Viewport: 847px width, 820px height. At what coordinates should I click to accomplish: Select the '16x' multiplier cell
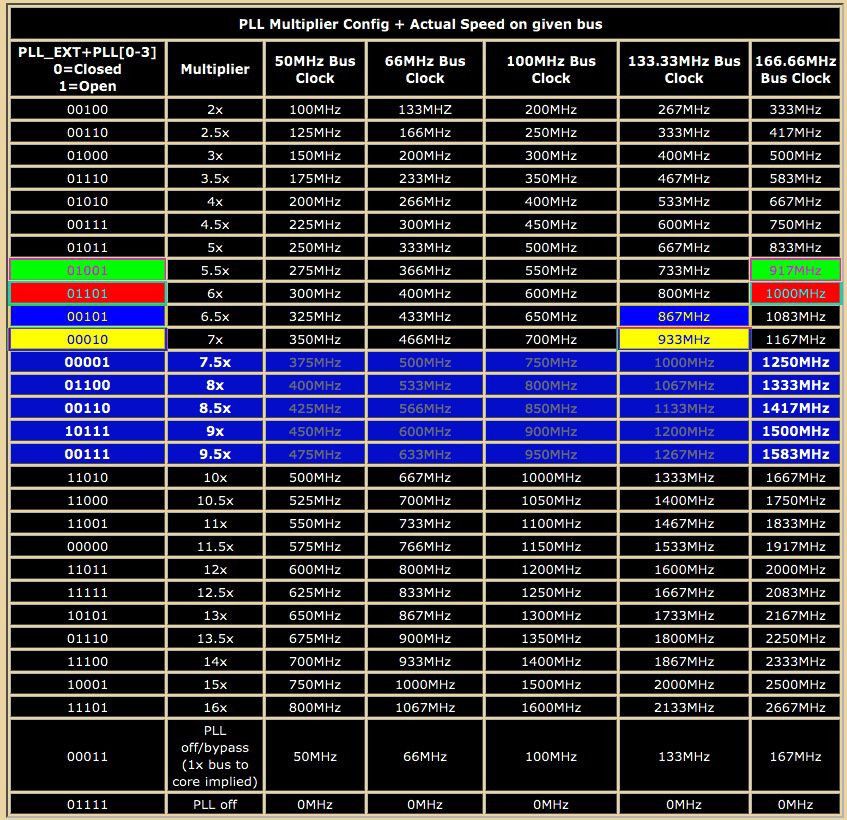215,708
